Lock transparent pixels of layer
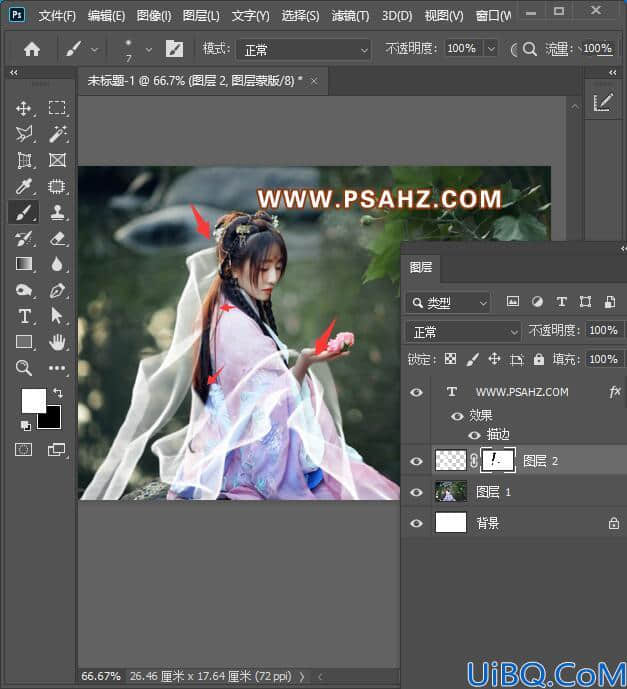Image resolution: width=627 pixels, height=689 pixels. pyautogui.click(x=450, y=359)
